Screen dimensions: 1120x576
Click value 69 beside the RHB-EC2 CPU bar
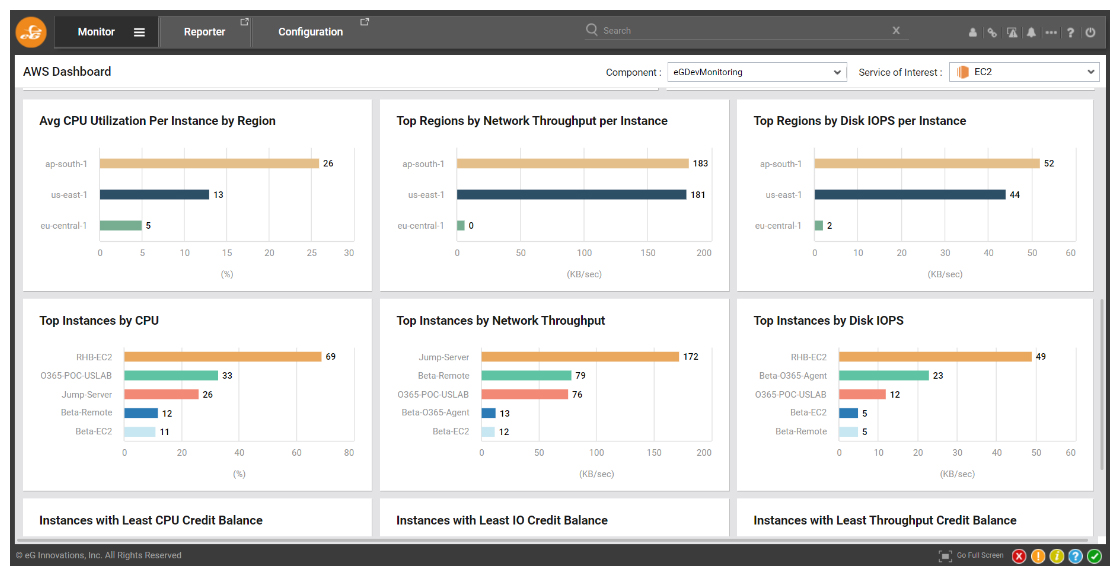point(331,357)
